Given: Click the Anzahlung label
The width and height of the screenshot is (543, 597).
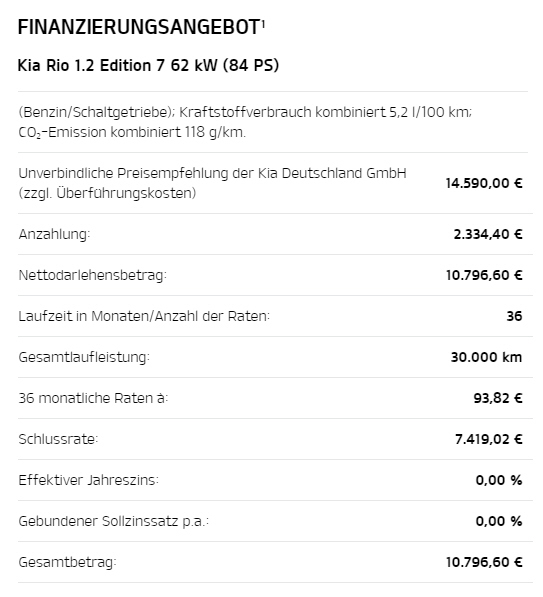Looking at the screenshot, I should 54,234.
